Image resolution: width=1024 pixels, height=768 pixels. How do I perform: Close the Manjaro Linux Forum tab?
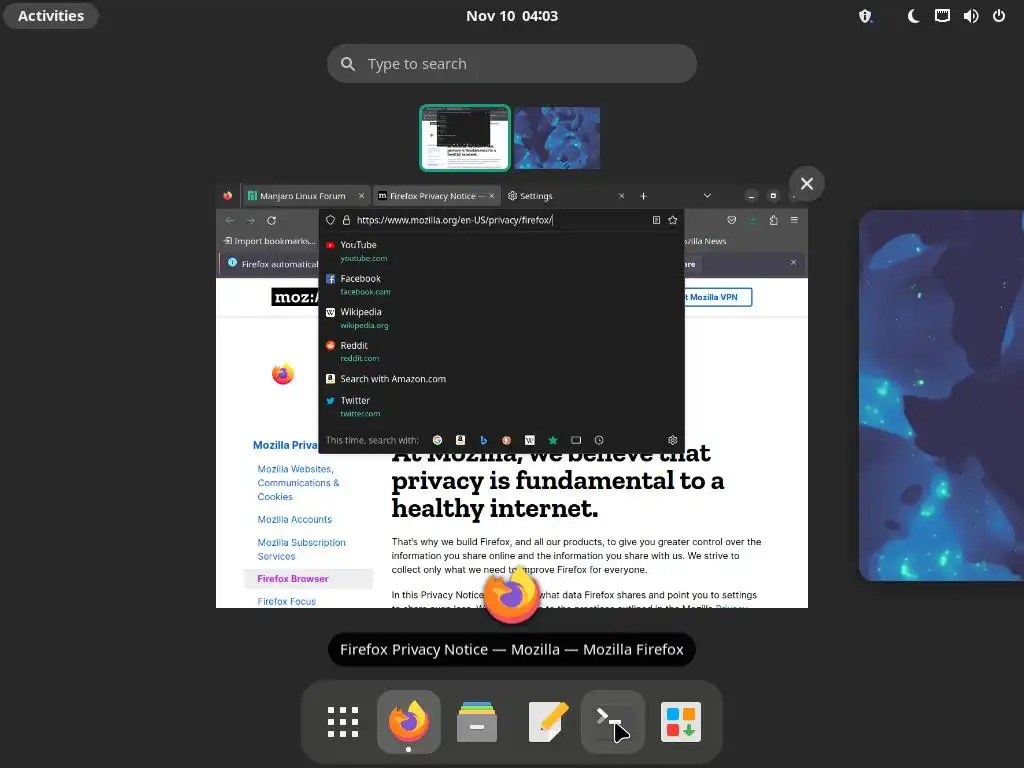[x=361, y=196]
